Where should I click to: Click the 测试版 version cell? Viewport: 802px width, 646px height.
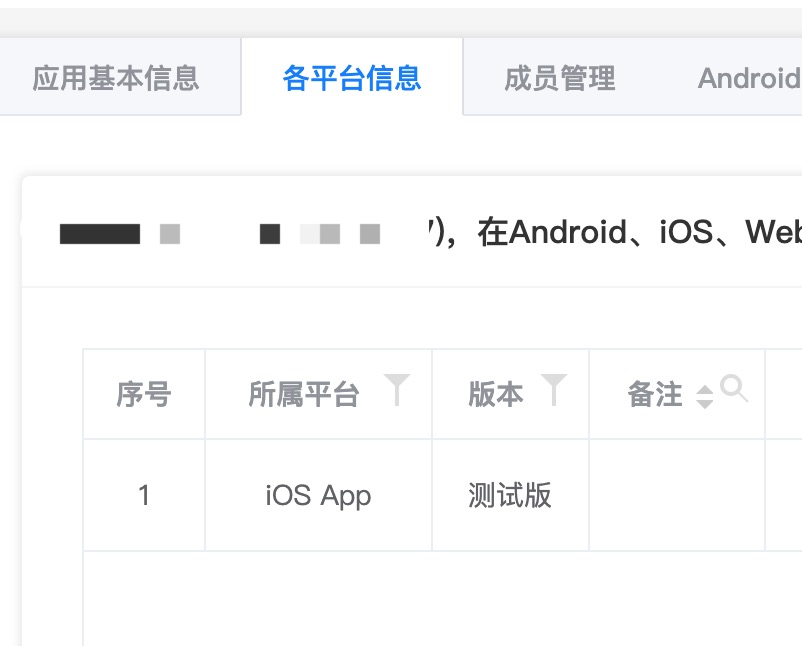[510, 495]
